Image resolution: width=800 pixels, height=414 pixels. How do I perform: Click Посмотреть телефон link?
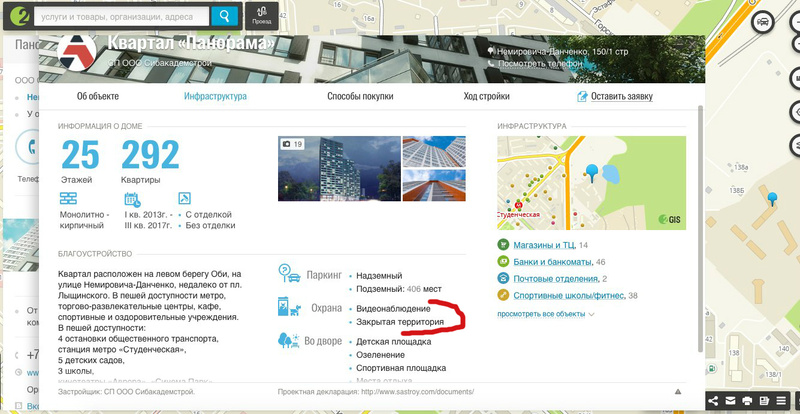tap(540, 64)
